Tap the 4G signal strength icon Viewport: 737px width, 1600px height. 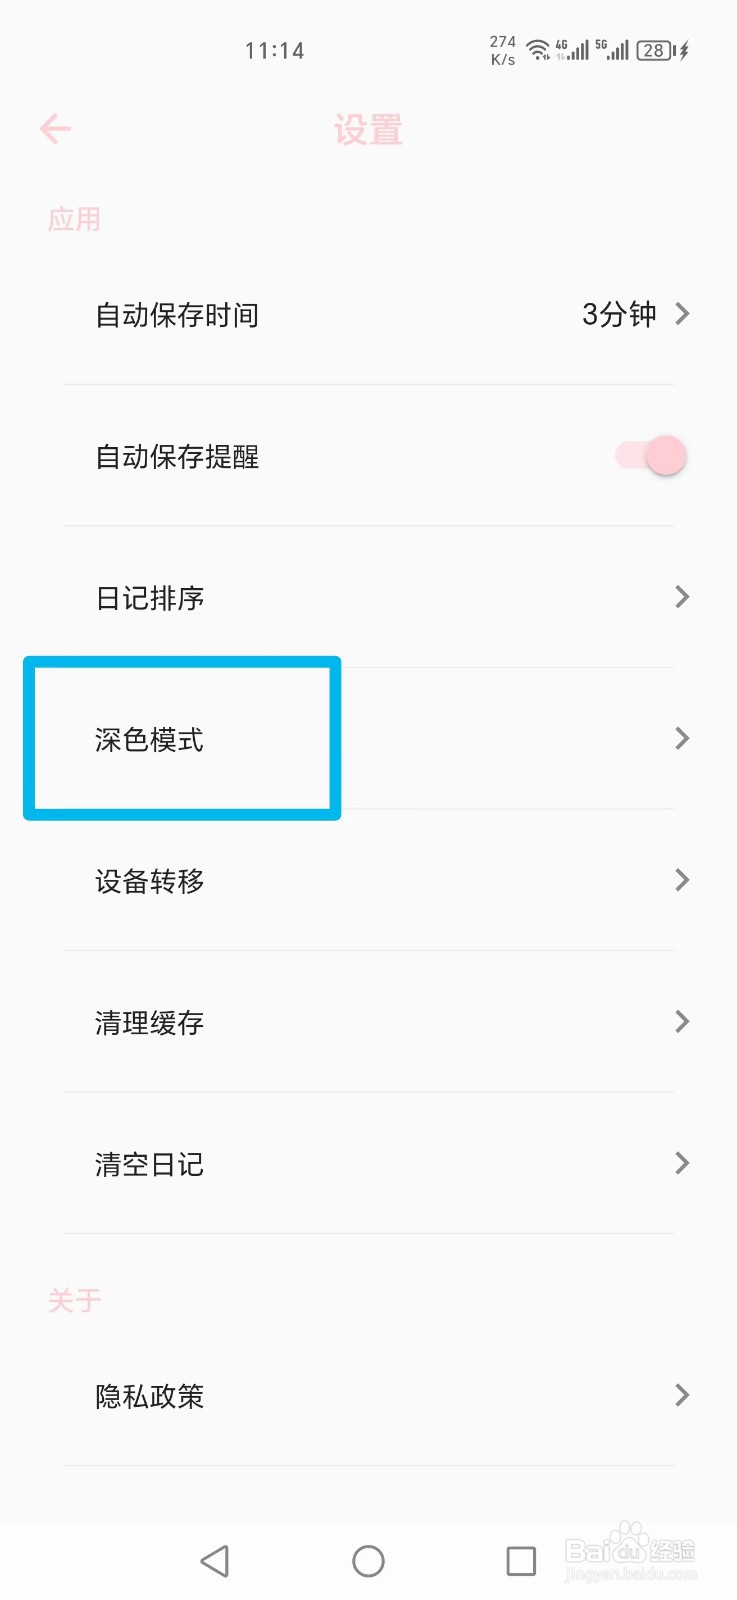(572, 50)
